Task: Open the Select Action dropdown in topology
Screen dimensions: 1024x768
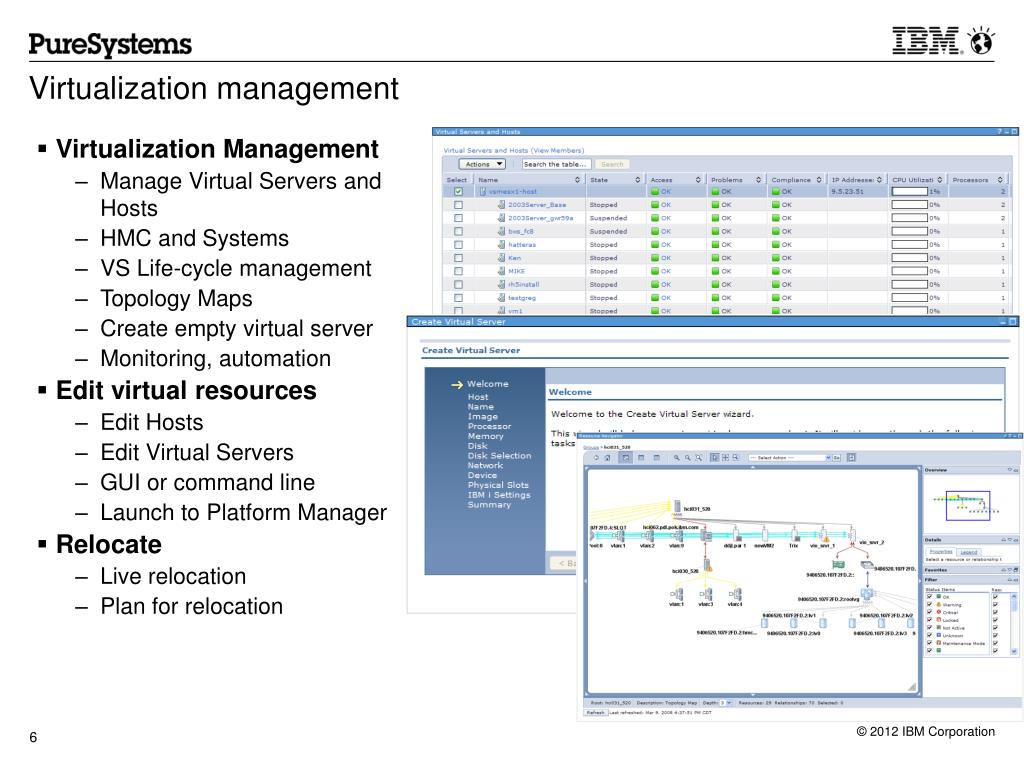Action: click(x=790, y=458)
